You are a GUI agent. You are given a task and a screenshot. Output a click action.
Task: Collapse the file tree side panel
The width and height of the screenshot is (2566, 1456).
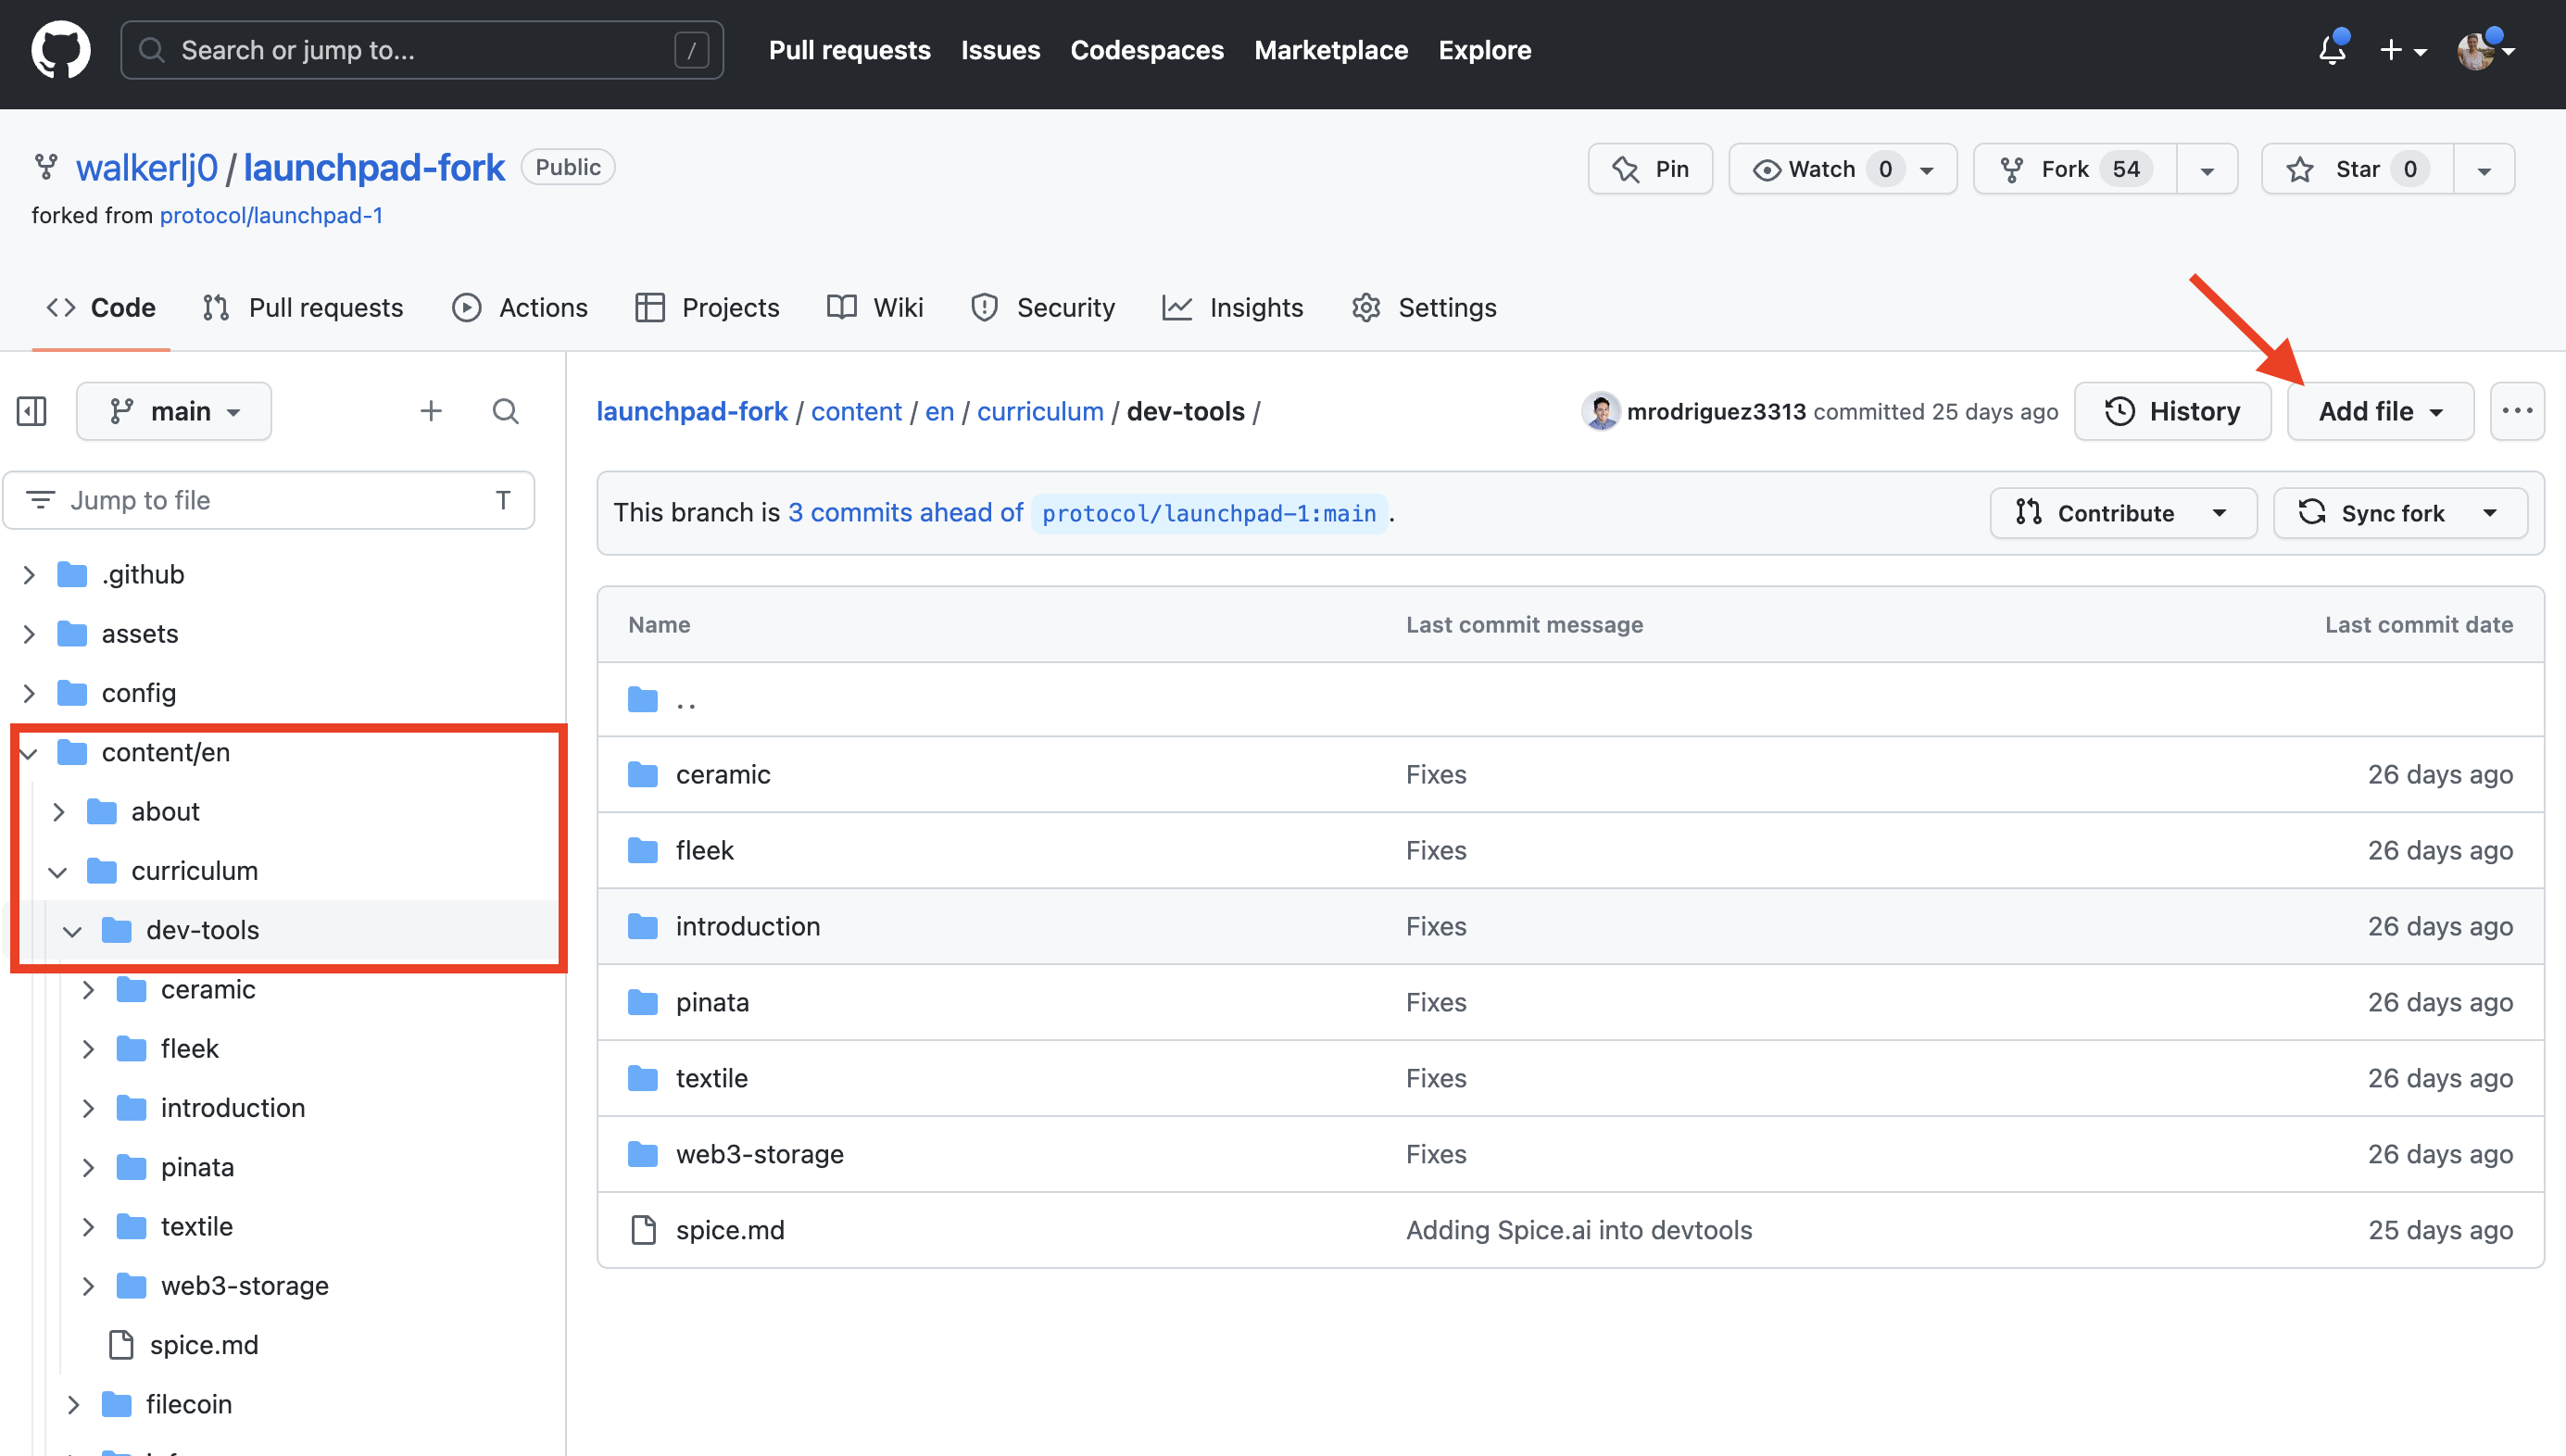click(32, 411)
